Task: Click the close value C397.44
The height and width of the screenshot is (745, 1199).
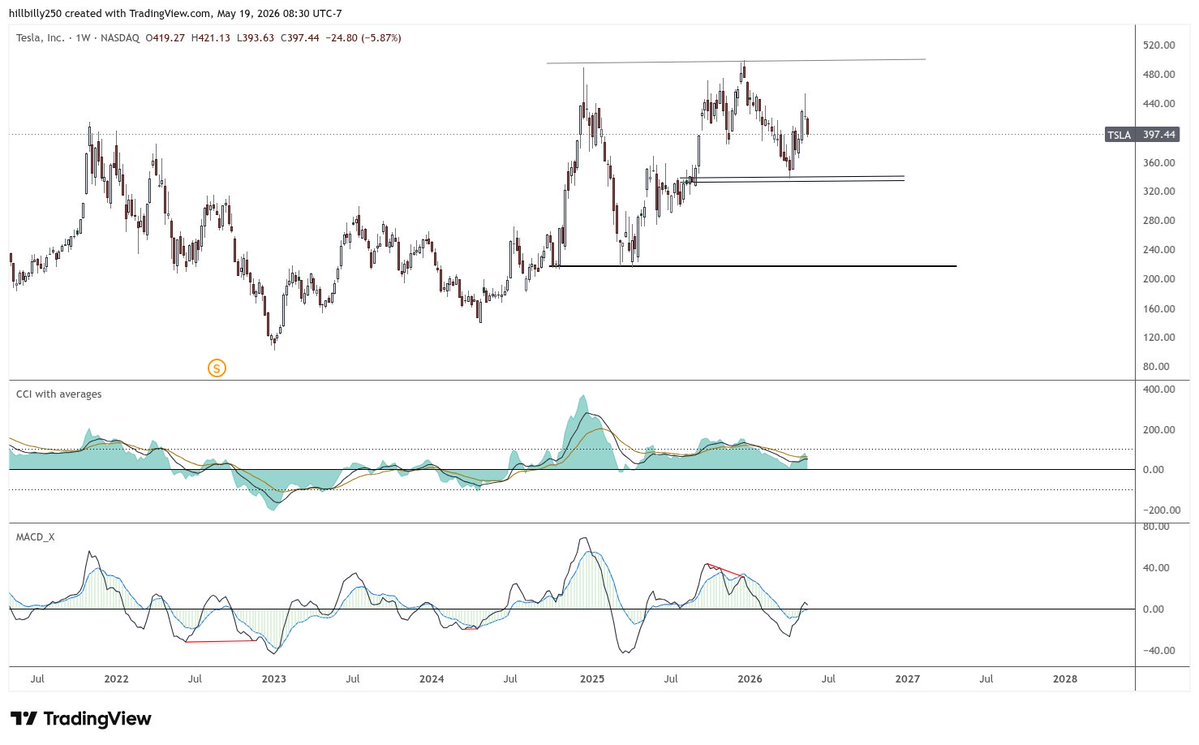Action: (x=299, y=37)
